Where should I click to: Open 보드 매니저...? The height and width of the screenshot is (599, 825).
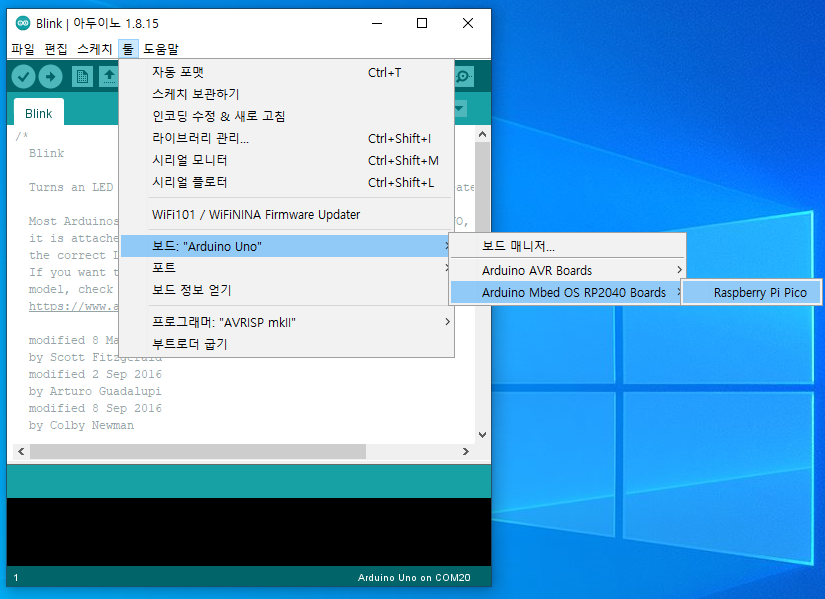[x=568, y=246]
